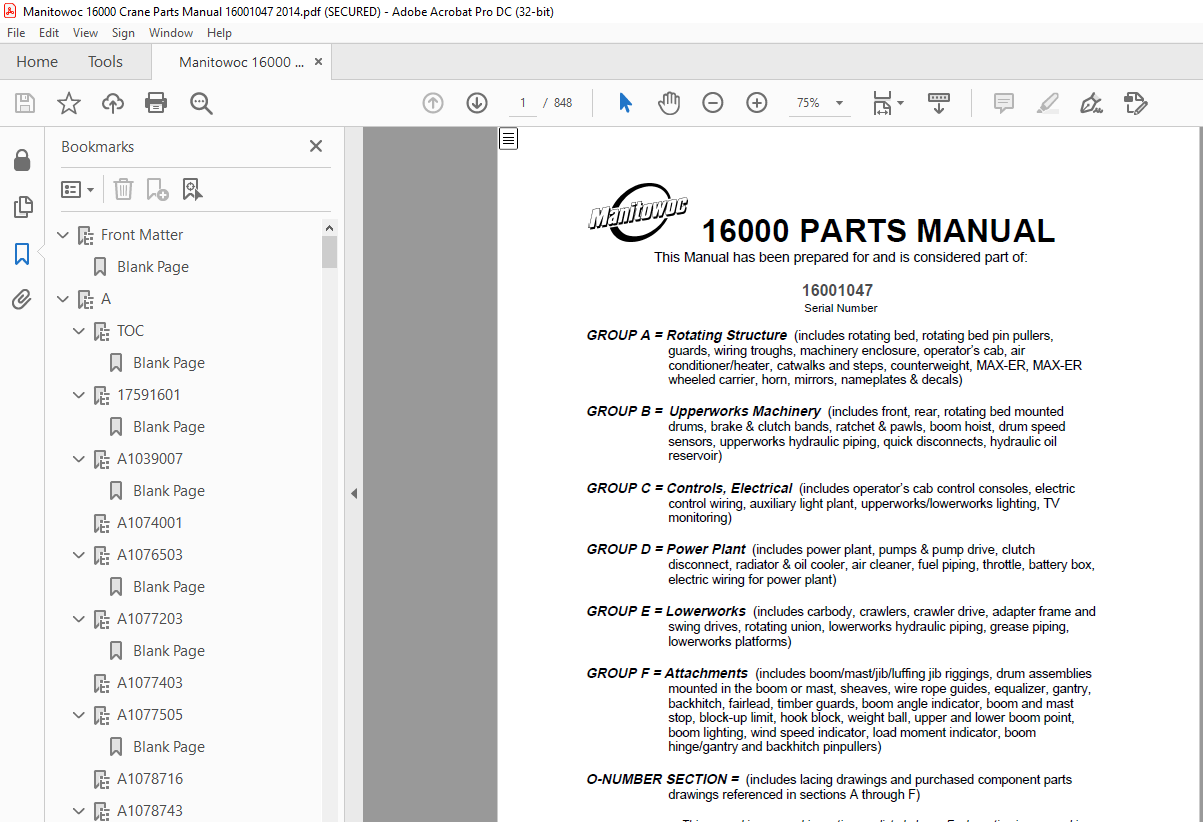
Task: Open the File menu
Action: (x=16, y=33)
